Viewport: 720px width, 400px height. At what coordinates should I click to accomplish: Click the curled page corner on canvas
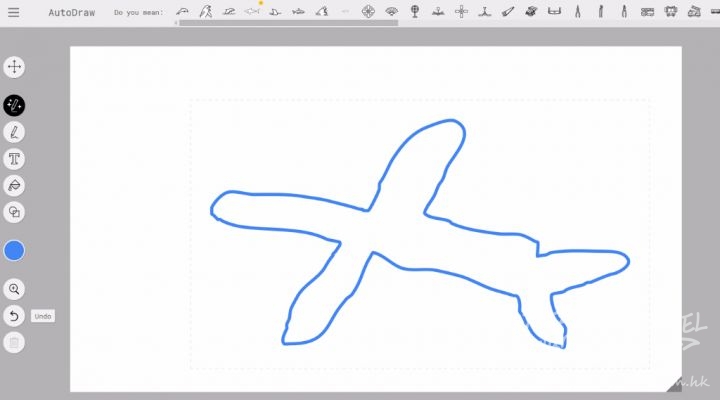(673, 383)
